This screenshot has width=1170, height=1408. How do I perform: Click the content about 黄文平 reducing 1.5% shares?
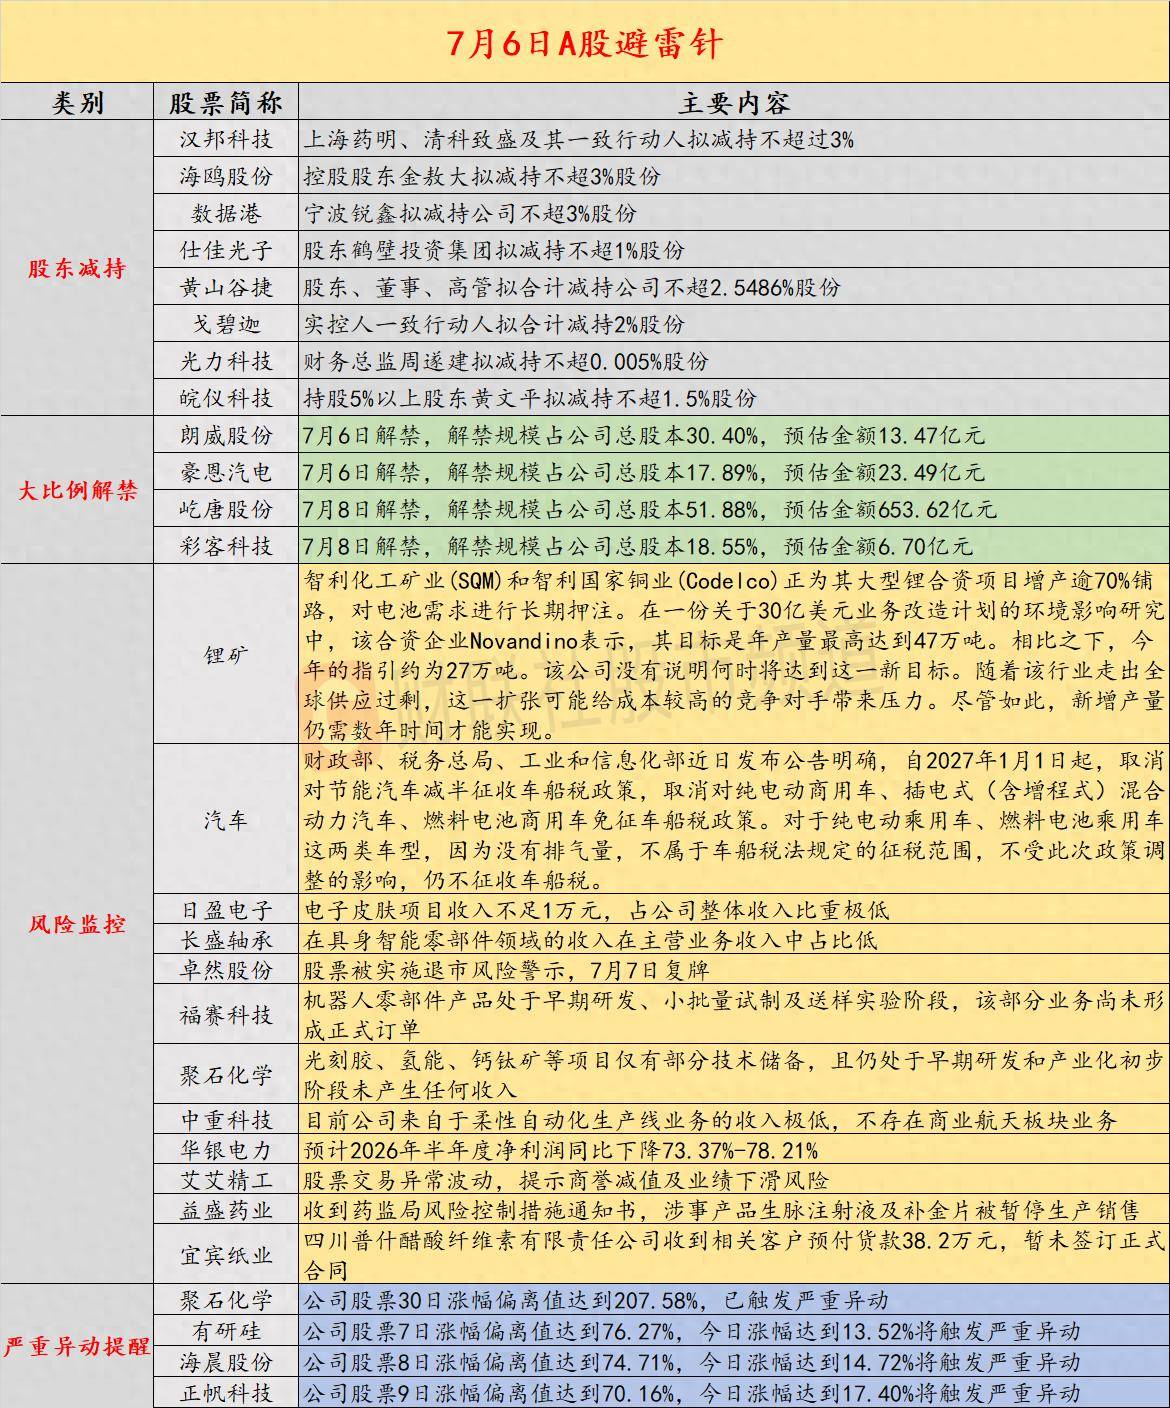(x=530, y=398)
